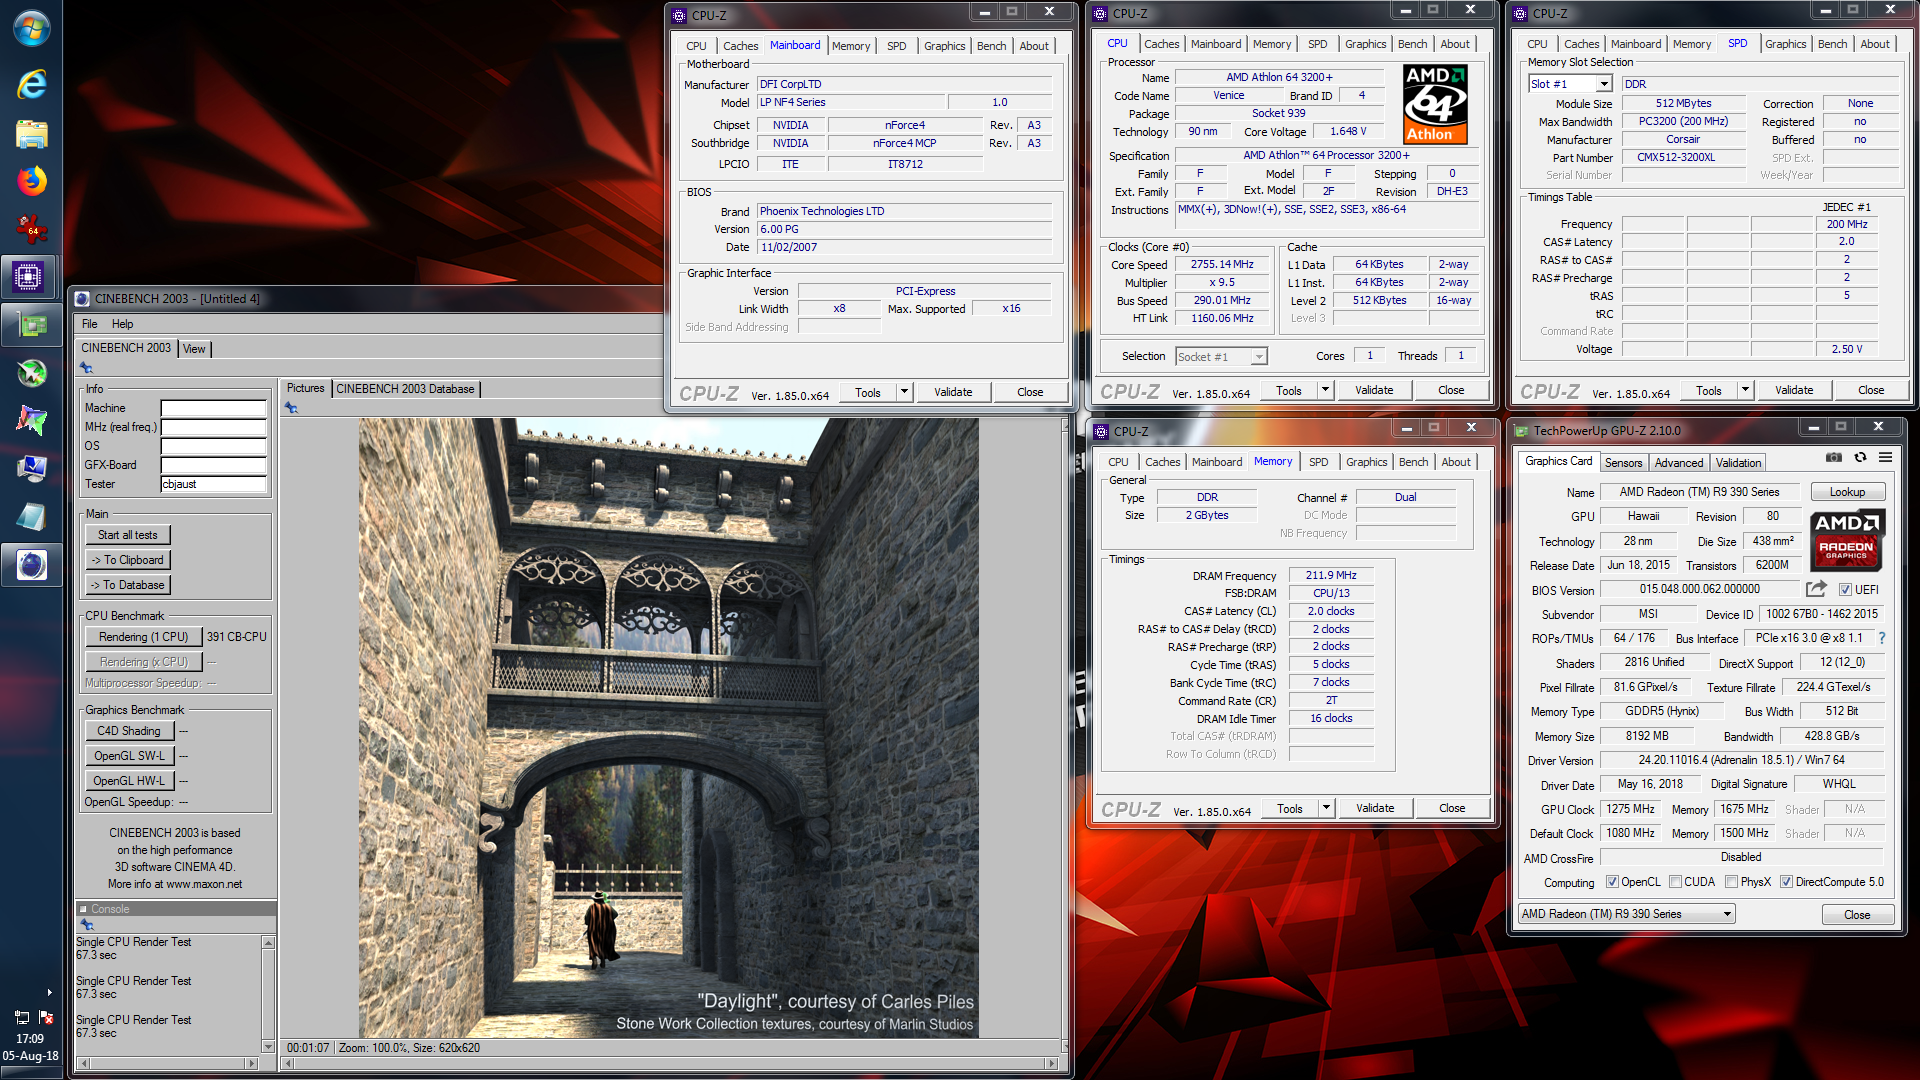
Task: Switch to GPU-Z via green card taskbar icon
Action: [x=31, y=325]
